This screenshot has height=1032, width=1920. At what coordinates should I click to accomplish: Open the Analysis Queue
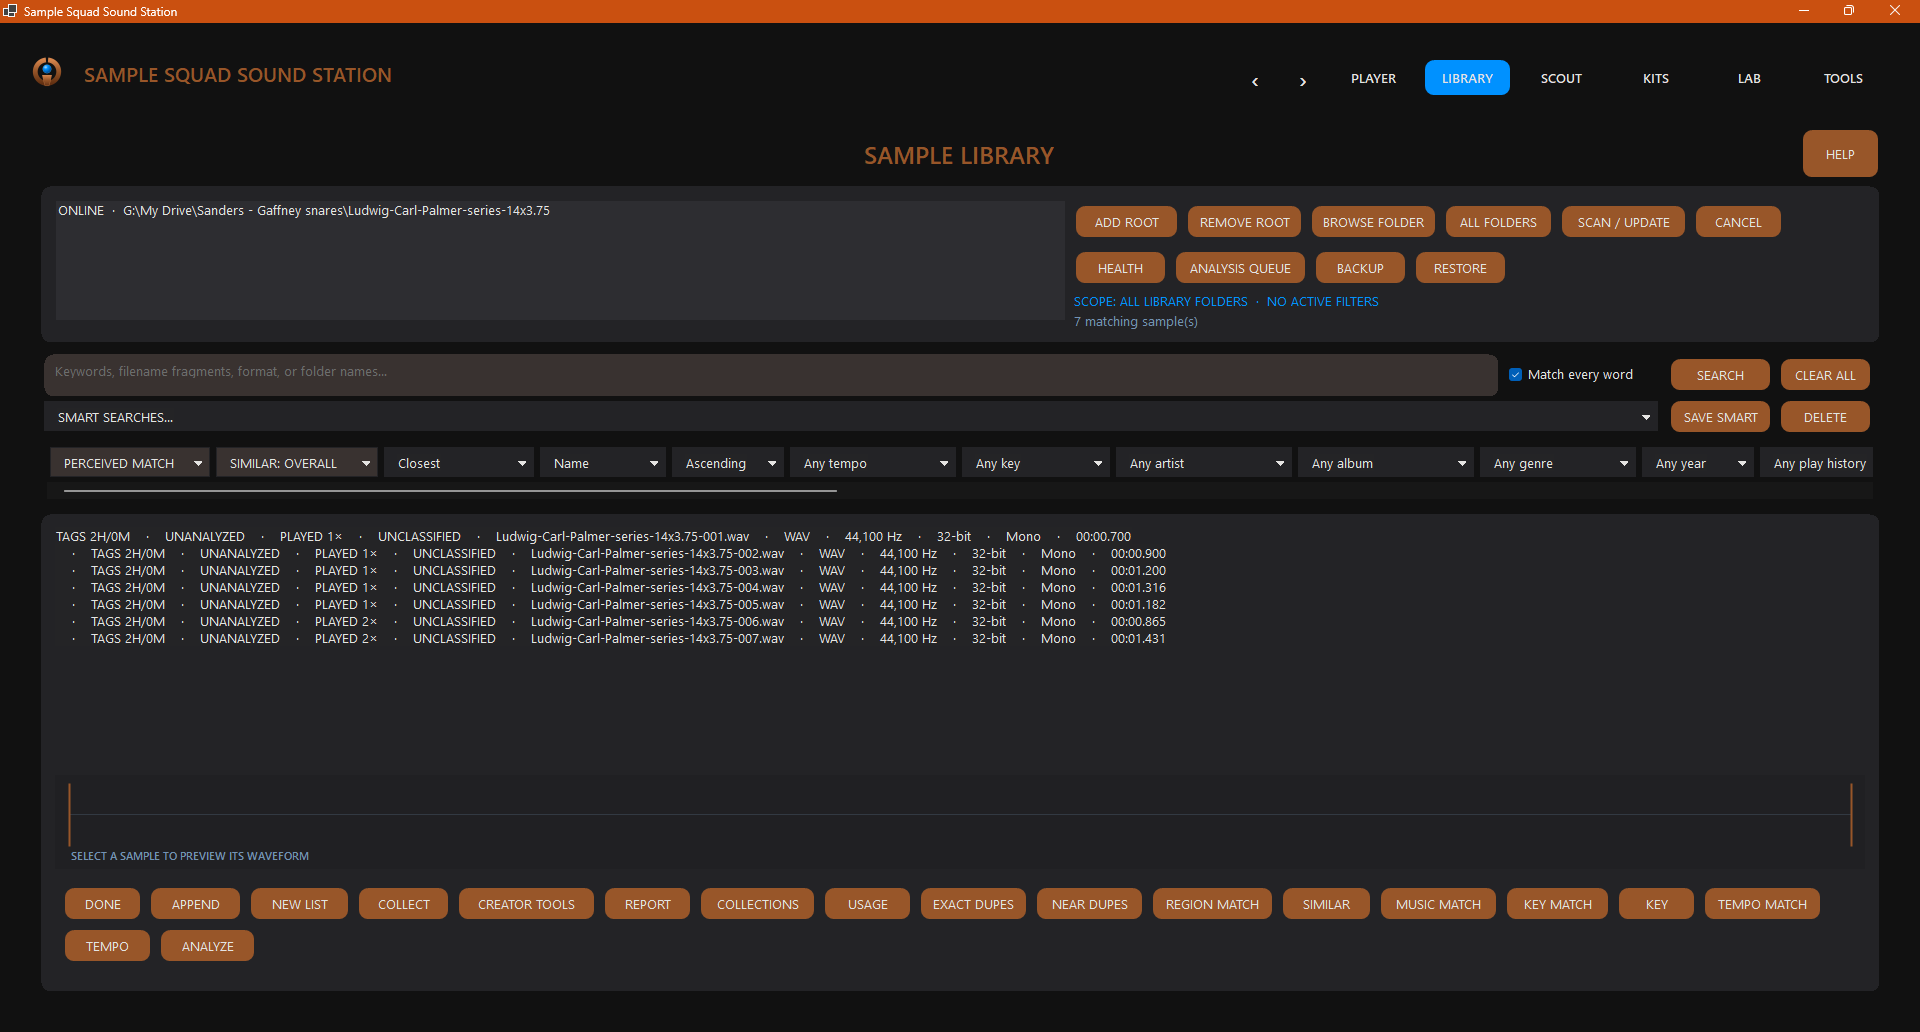(x=1240, y=268)
